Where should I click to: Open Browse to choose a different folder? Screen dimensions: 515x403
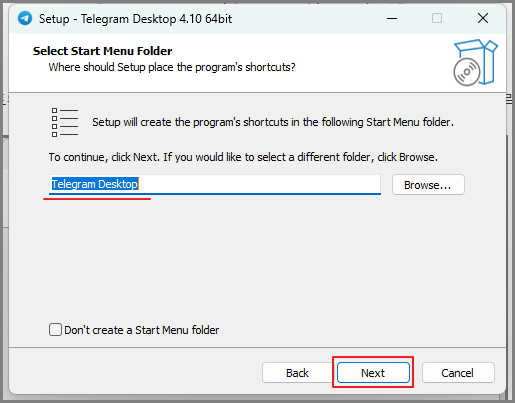(x=428, y=185)
